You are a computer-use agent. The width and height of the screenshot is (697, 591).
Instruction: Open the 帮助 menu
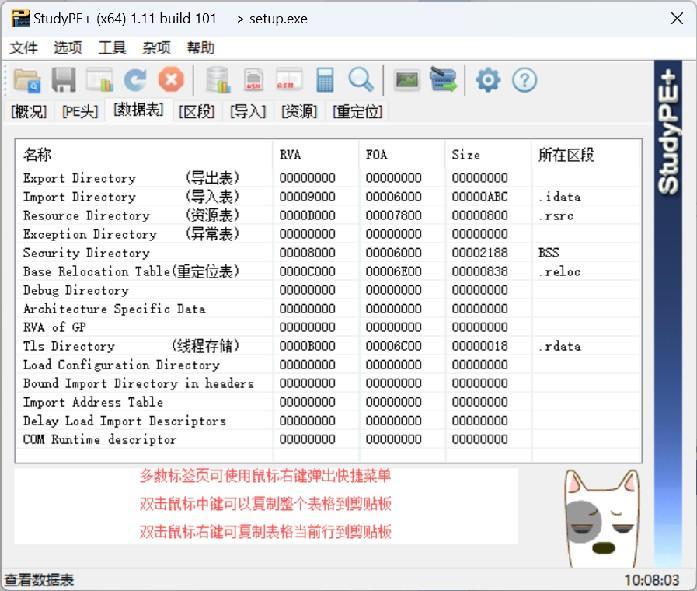click(x=200, y=47)
